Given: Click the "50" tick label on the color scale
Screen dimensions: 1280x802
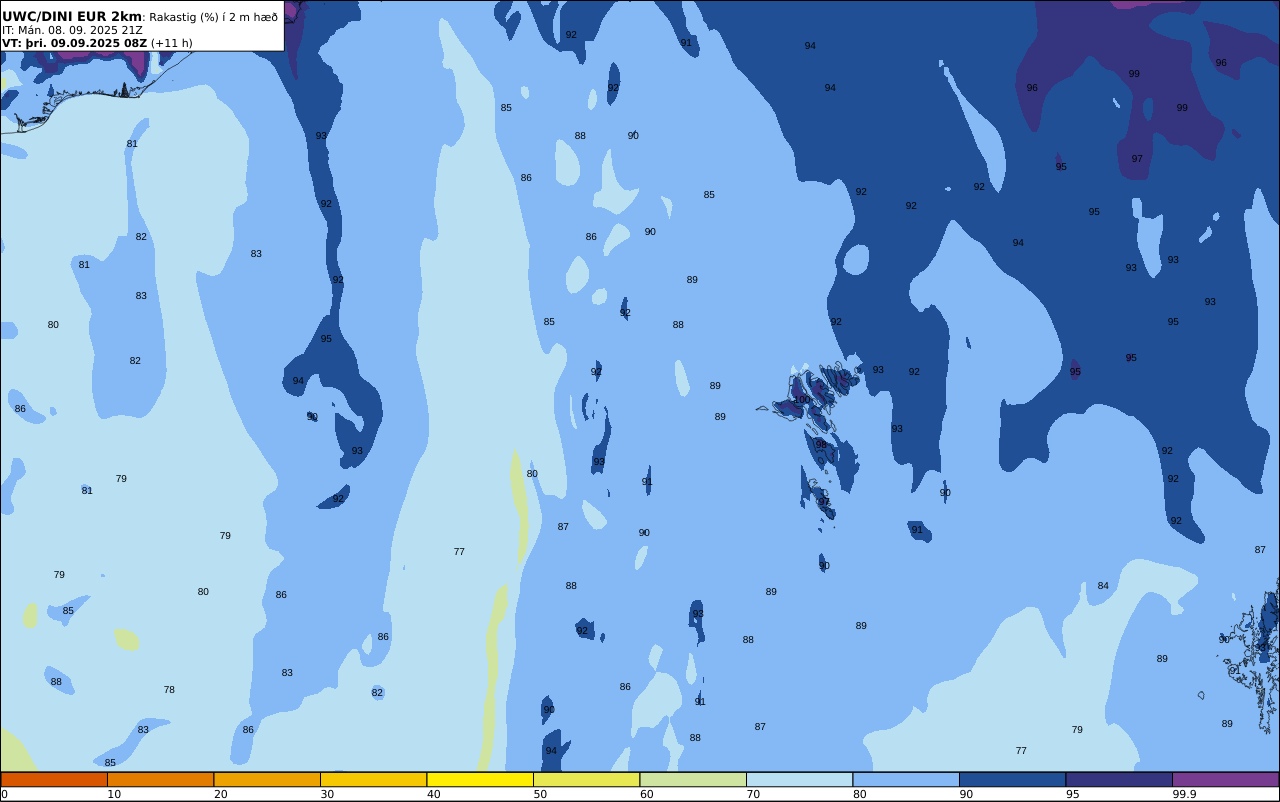Looking at the screenshot, I should pyautogui.click(x=540, y=794).
